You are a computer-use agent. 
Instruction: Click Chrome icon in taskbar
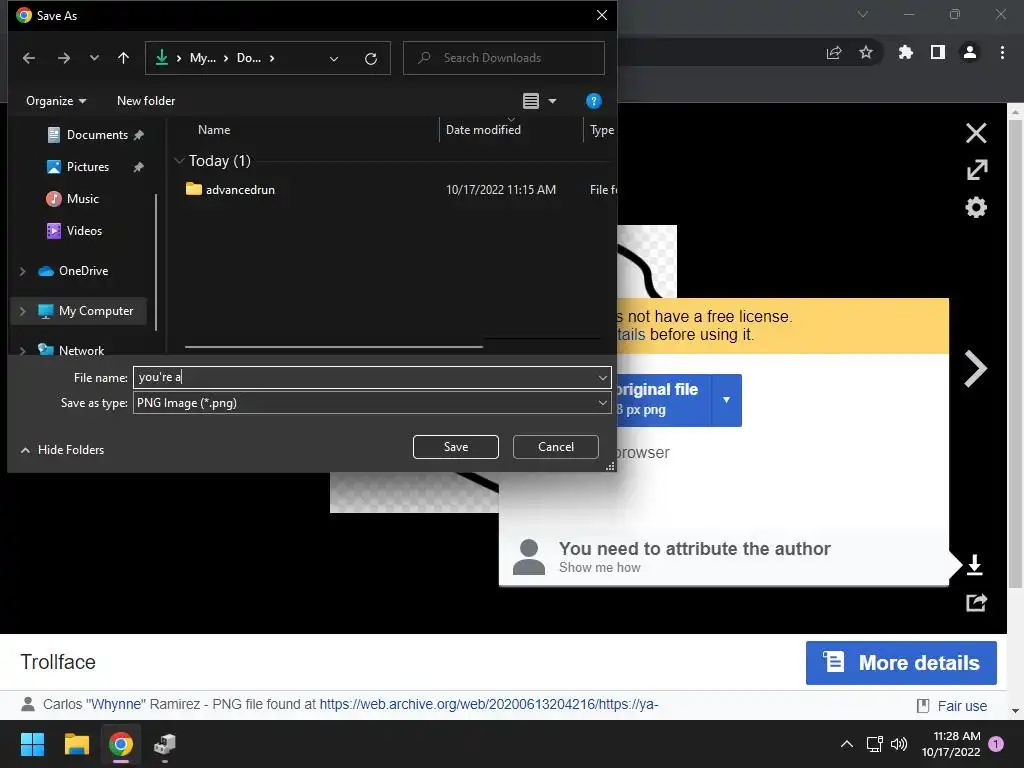point(121,744)
